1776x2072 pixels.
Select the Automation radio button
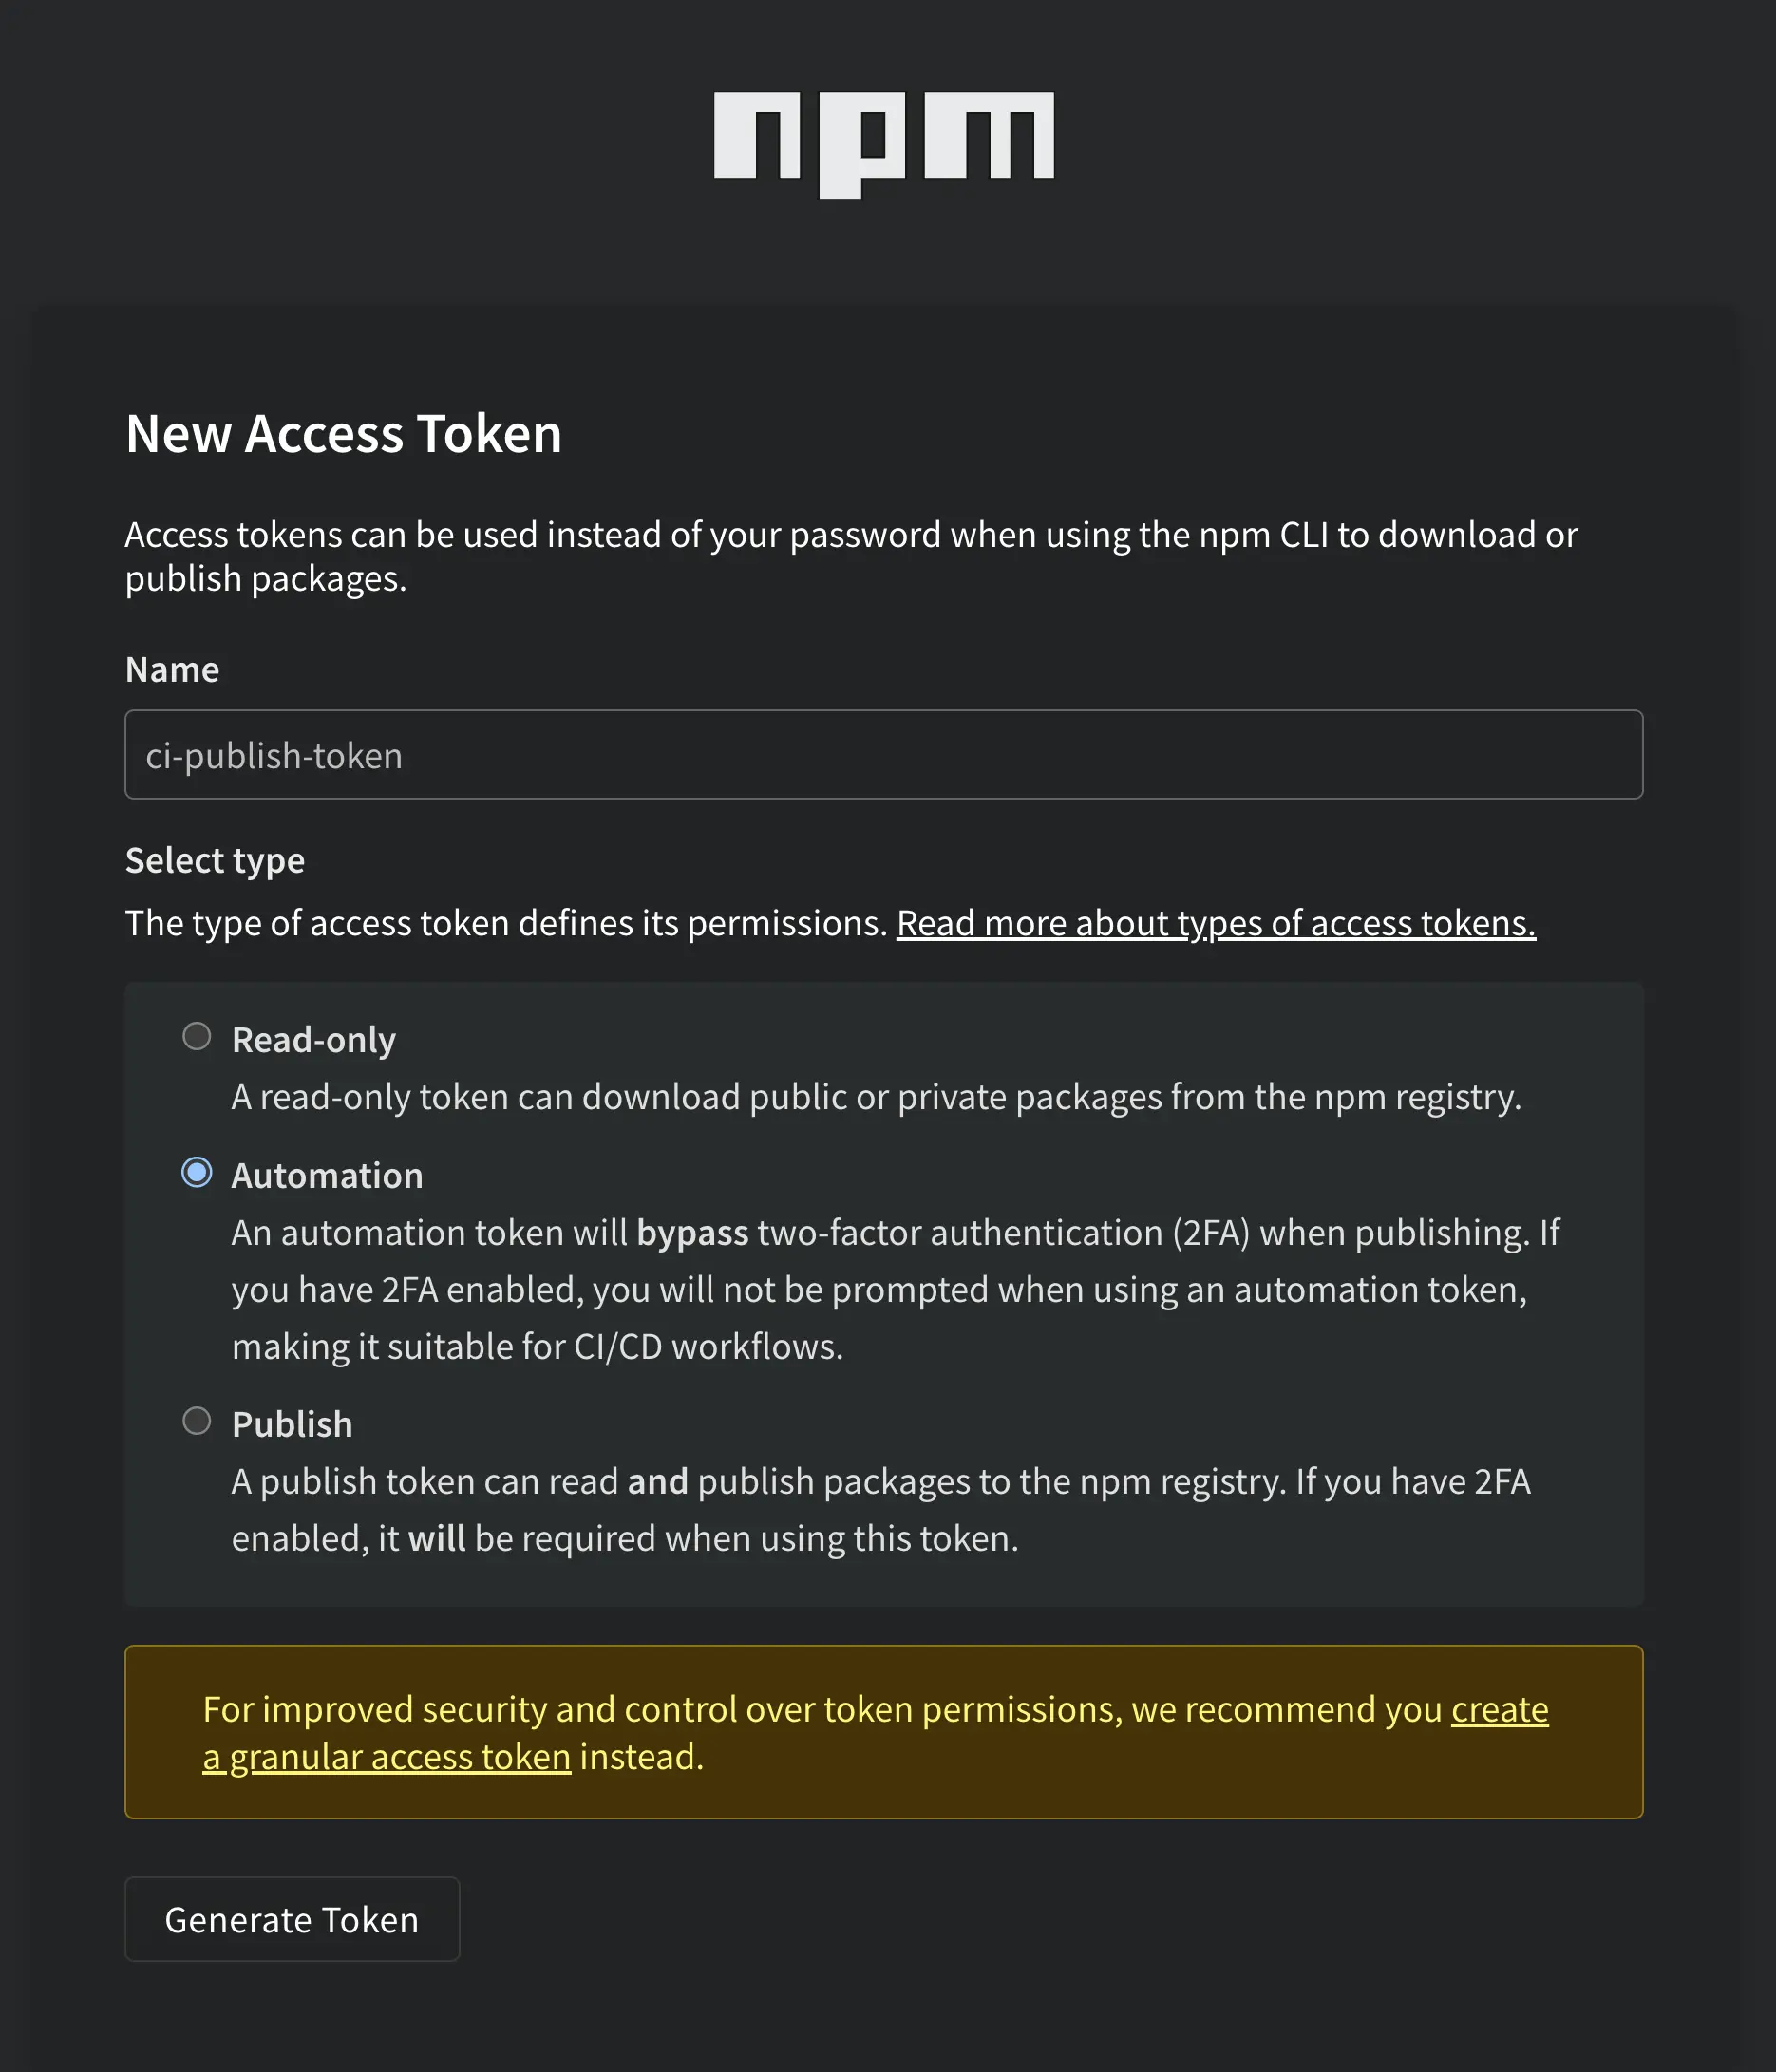(197, 1173)
